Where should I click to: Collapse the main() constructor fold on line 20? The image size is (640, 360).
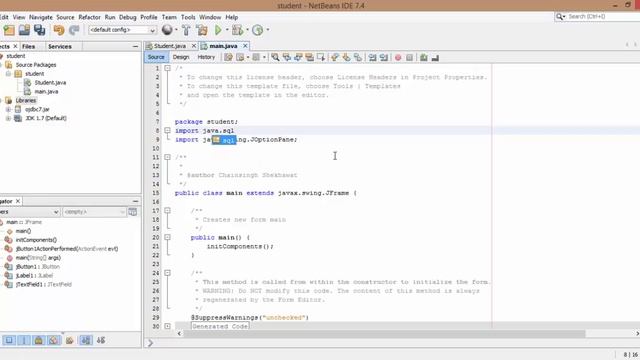point(167,237)
